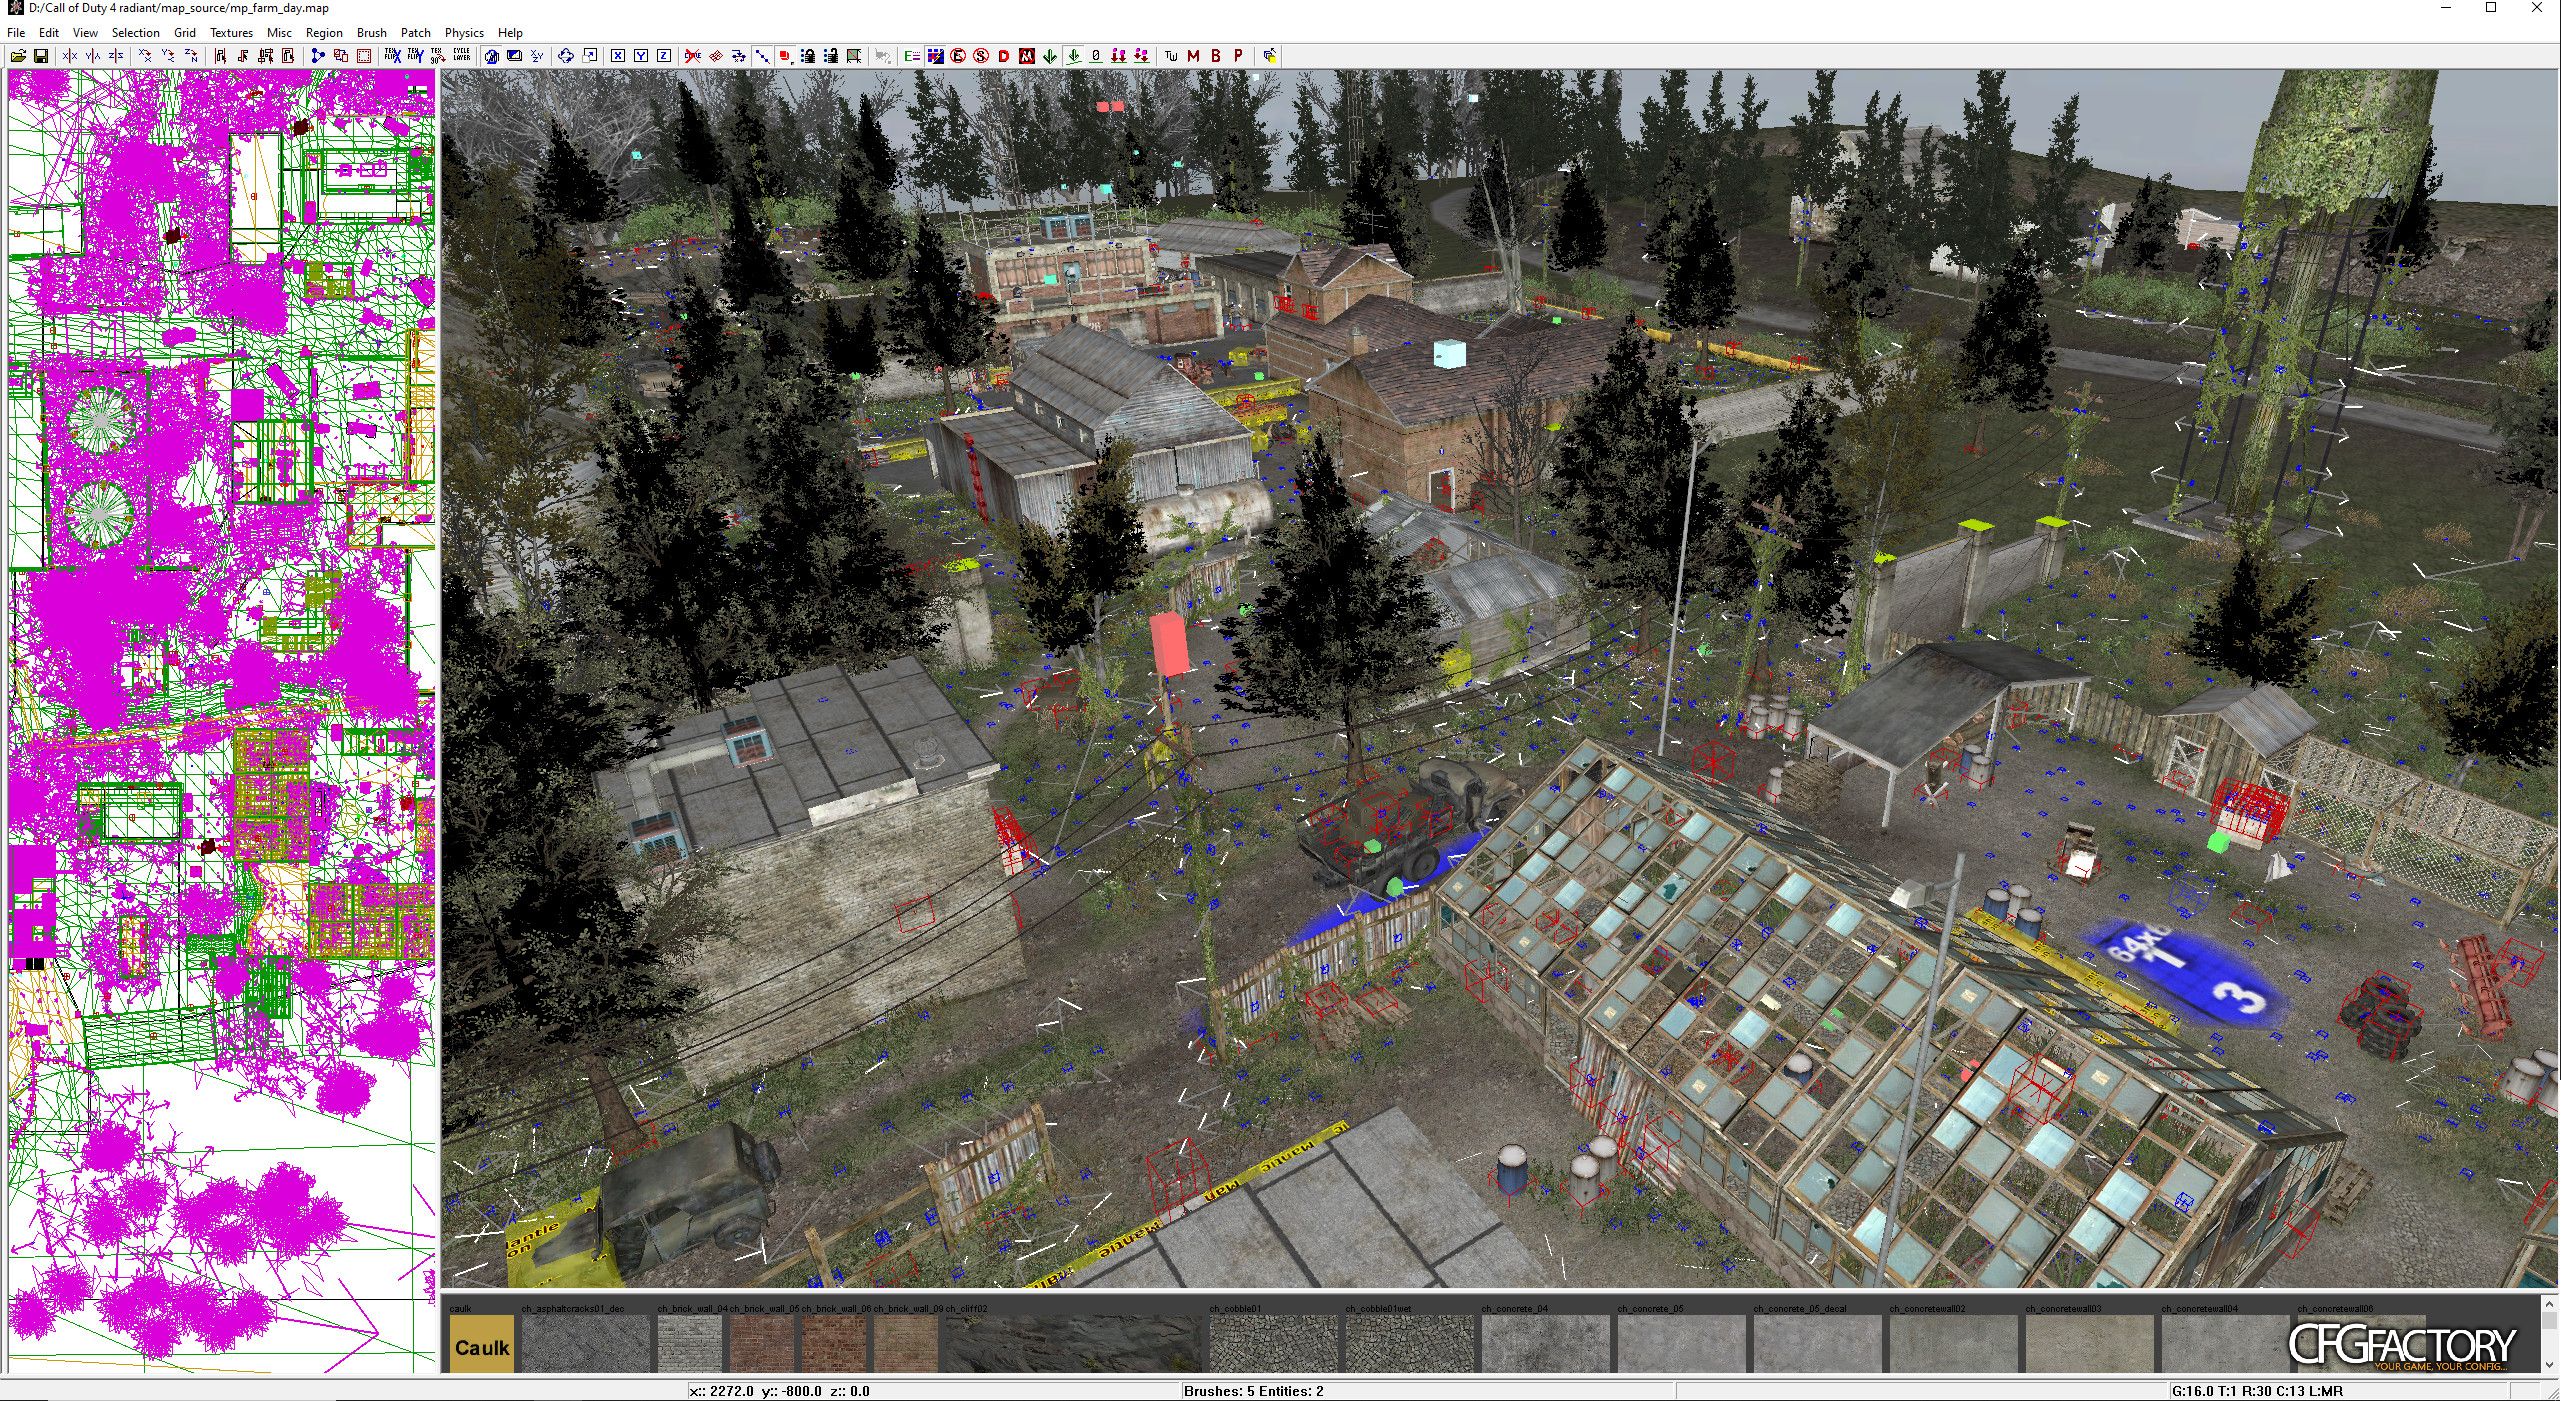This screenshot has width=2561, height=1401.
Task: Toggle the crossed-out E filter
Action: pyautogui.click(x=958, y=56)
